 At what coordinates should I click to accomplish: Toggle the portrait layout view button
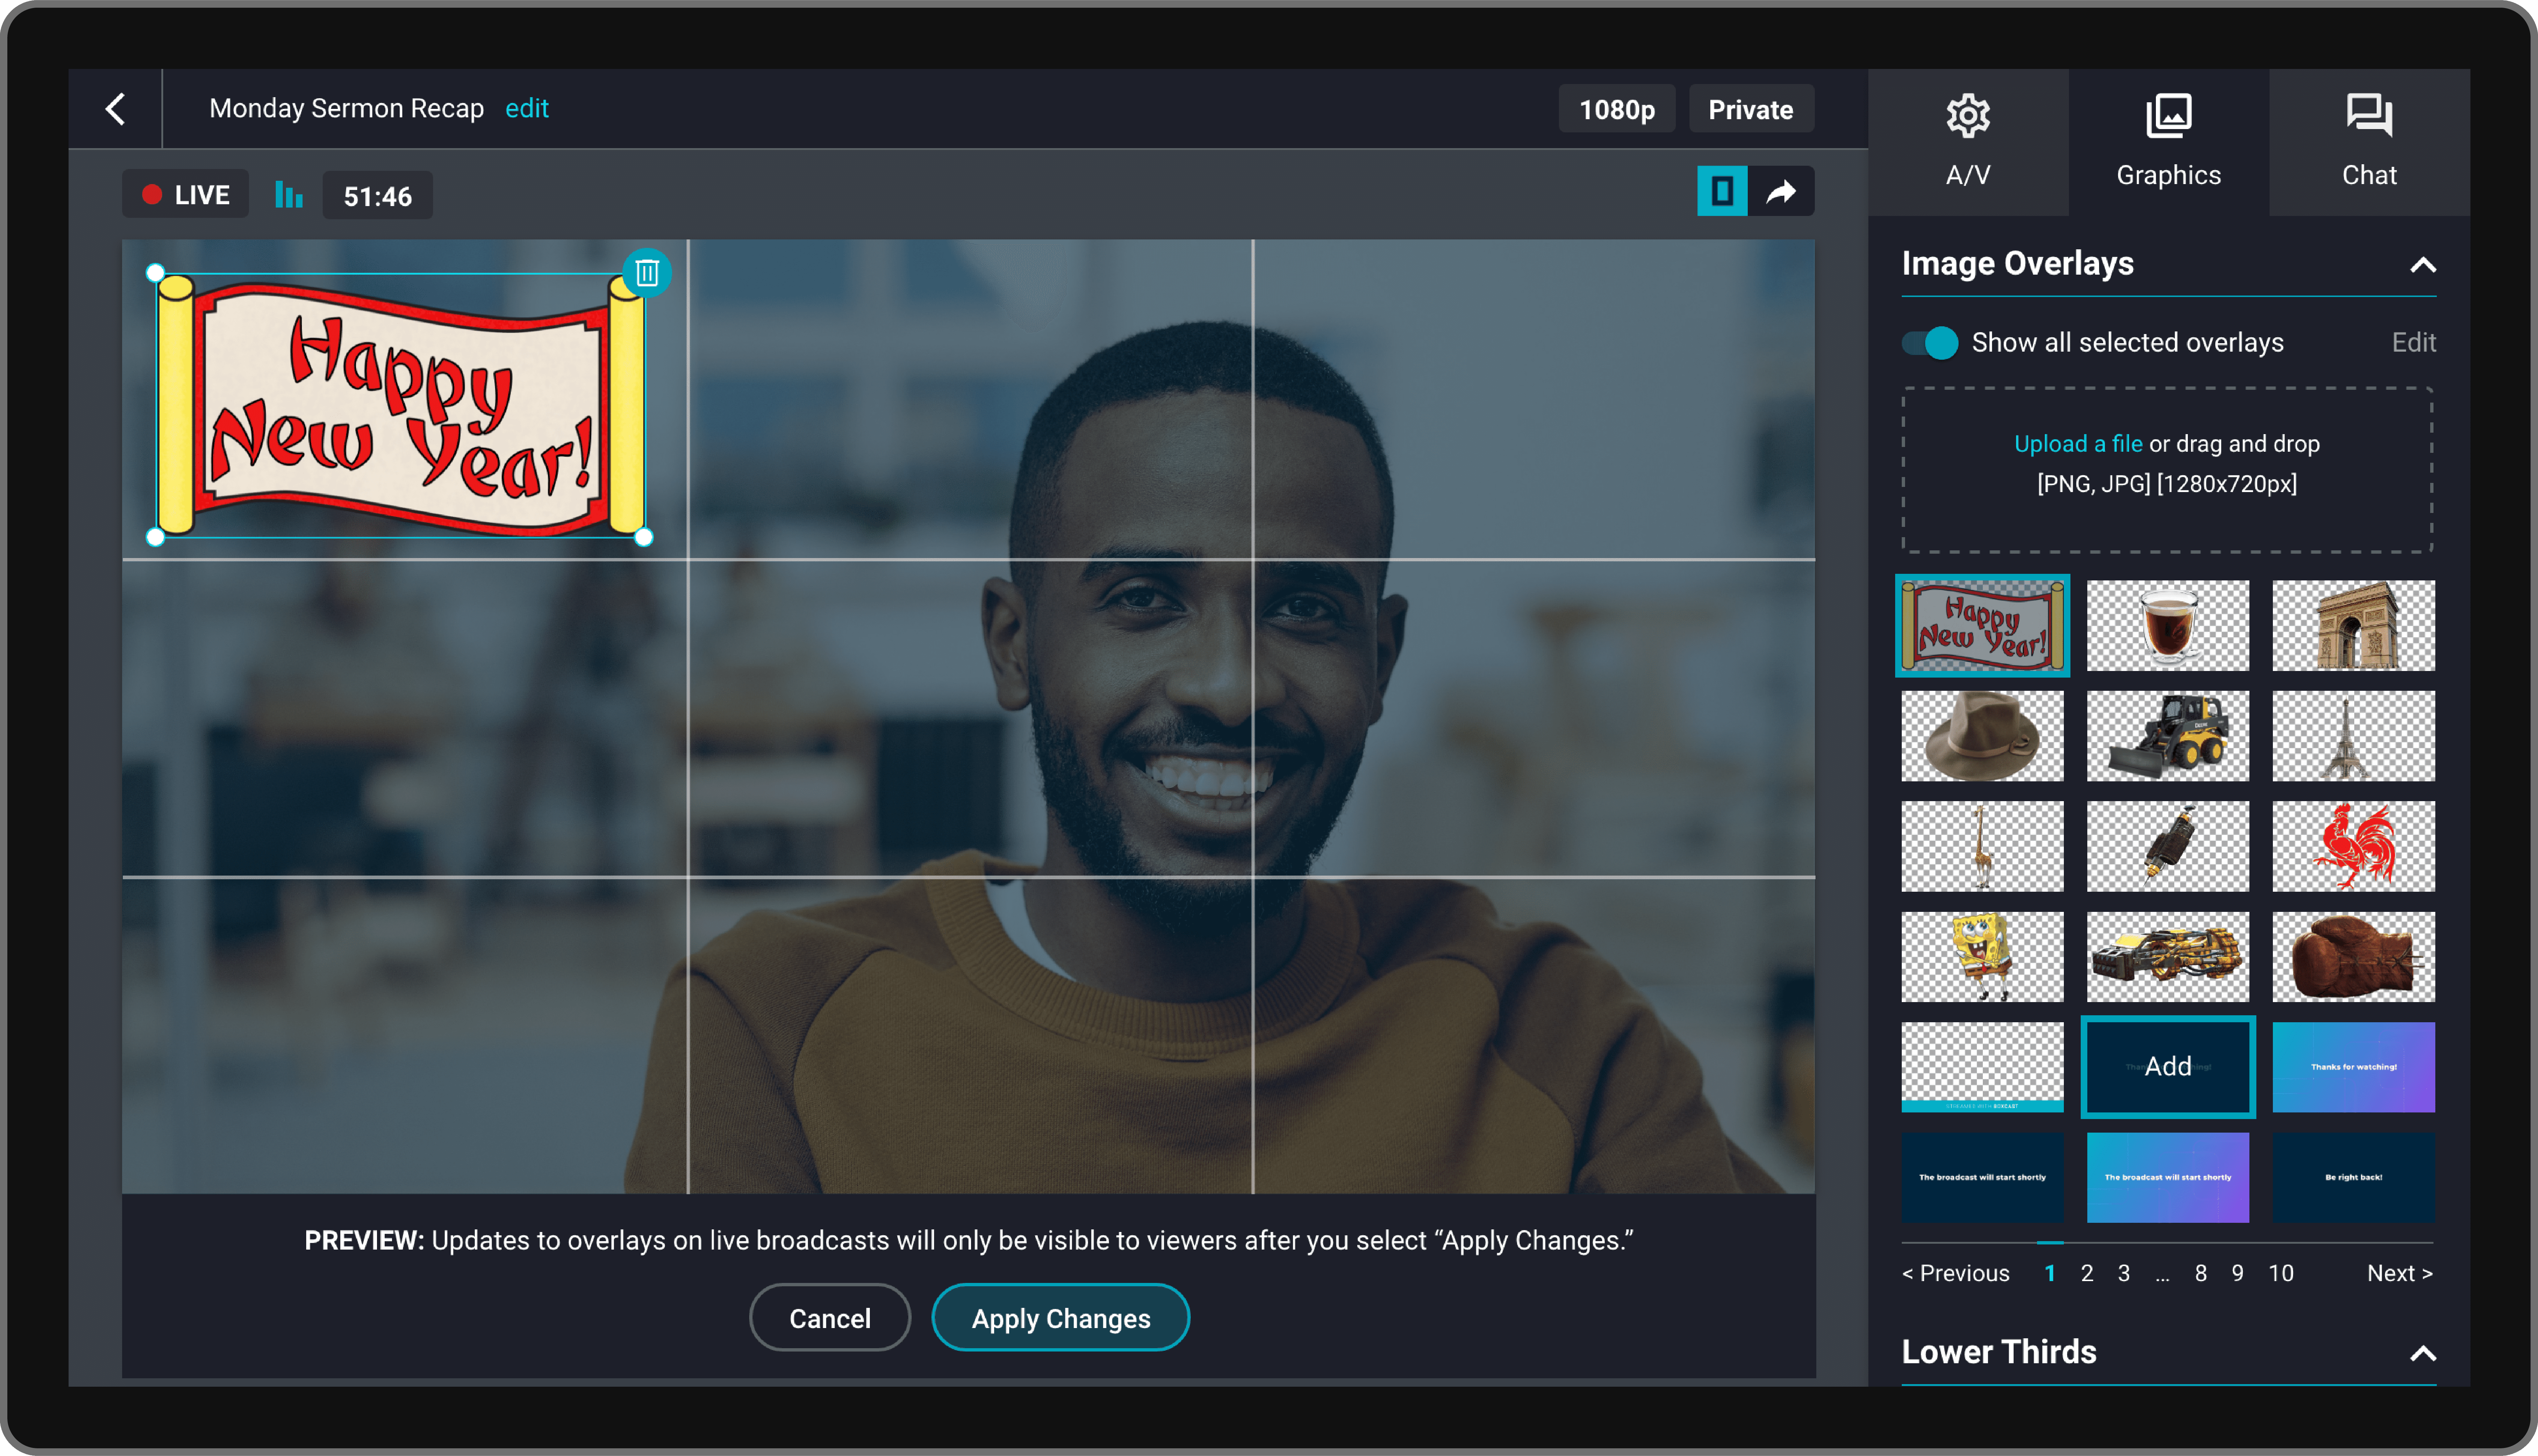(x=1722, y=191)
